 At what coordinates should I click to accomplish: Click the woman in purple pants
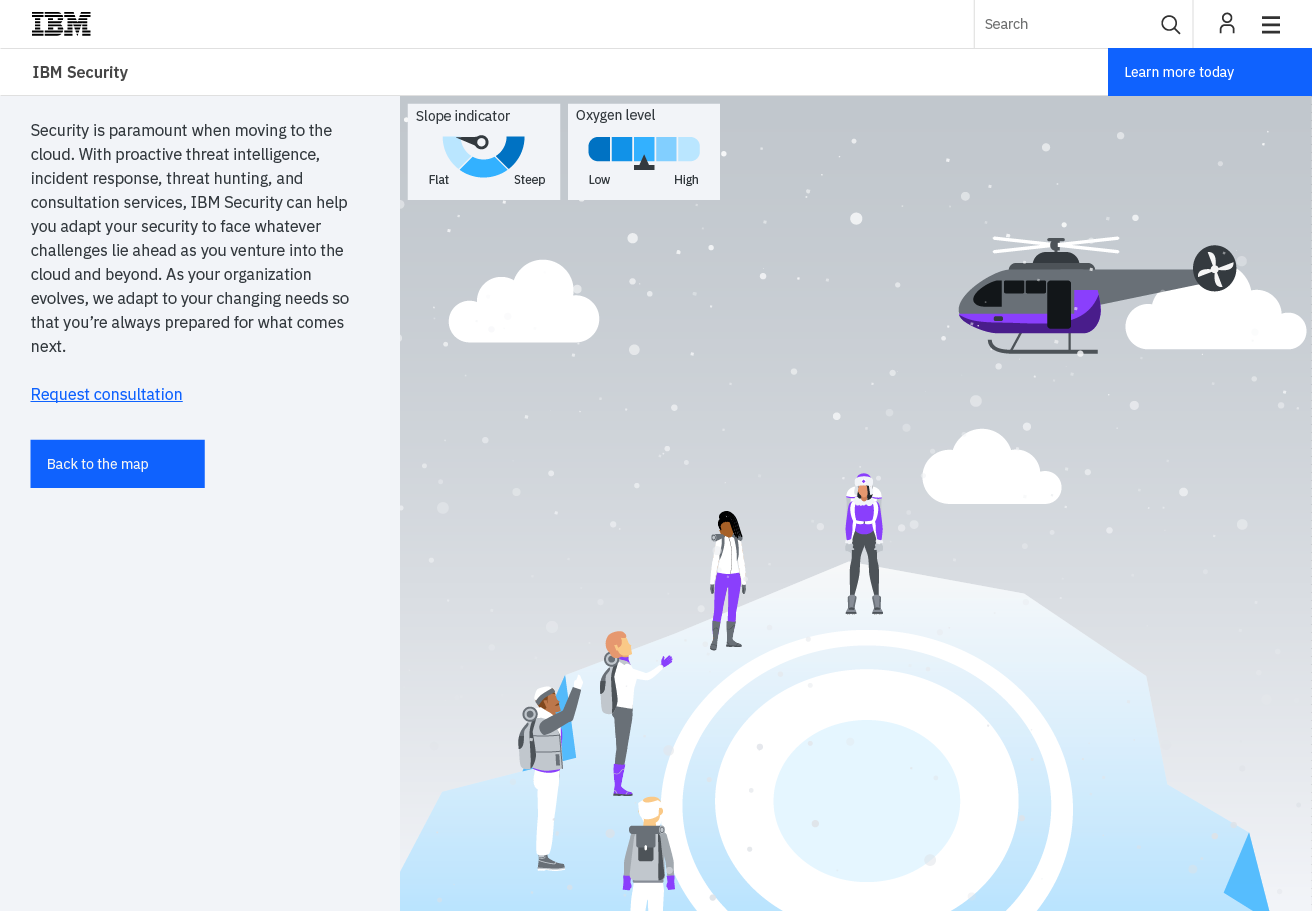(x=728, y=580)
